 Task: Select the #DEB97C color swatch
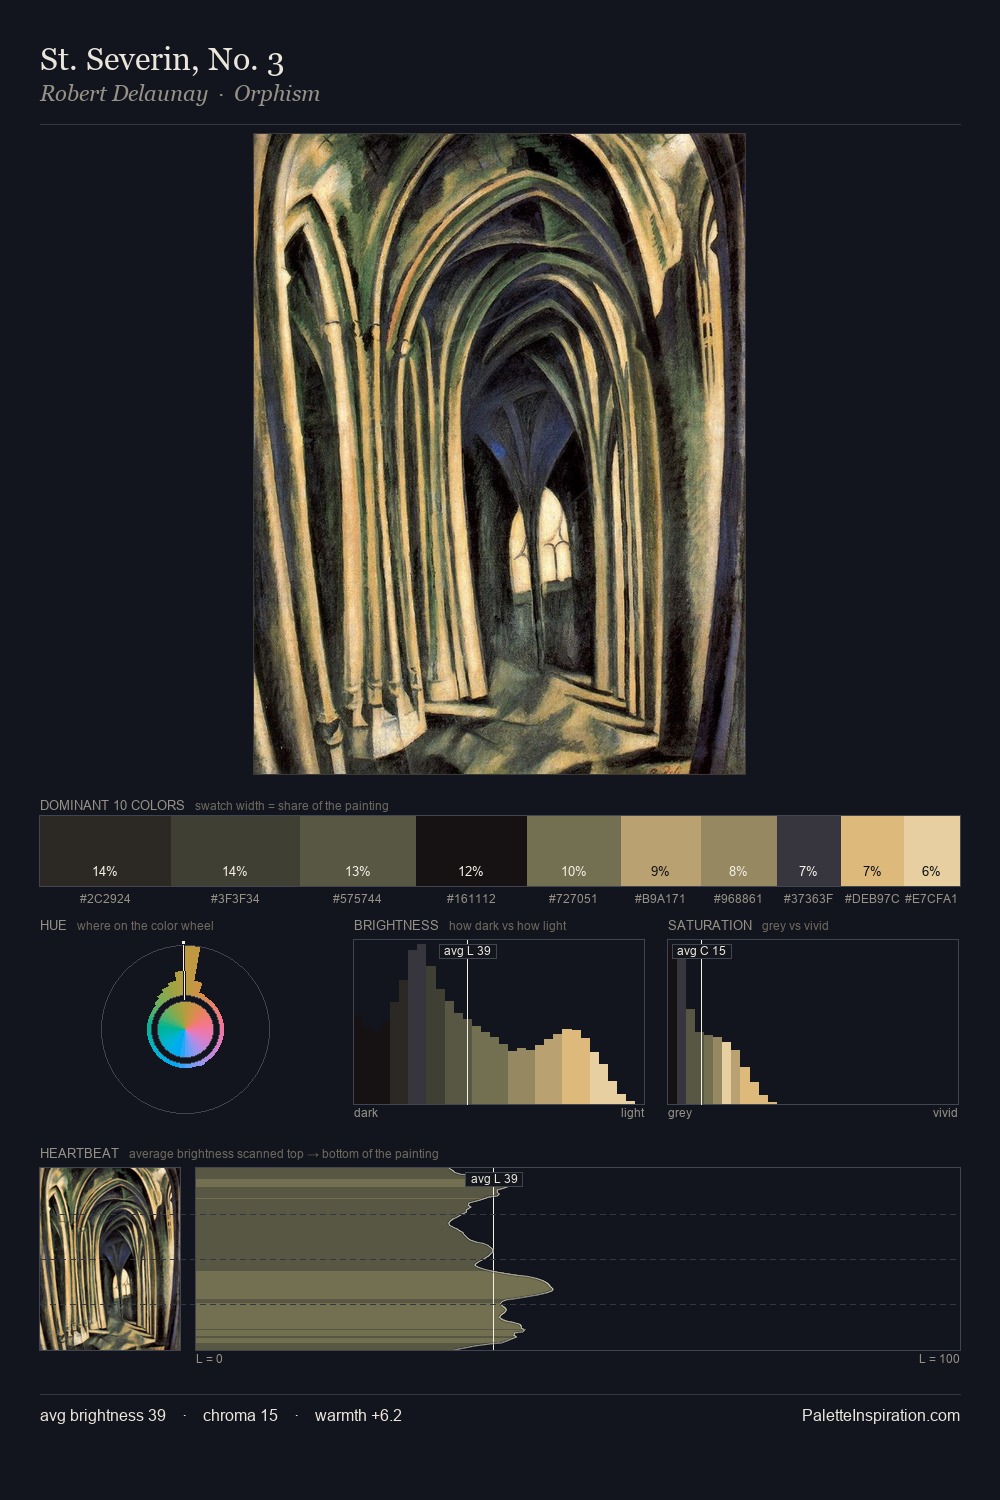(x=872, y=851)
